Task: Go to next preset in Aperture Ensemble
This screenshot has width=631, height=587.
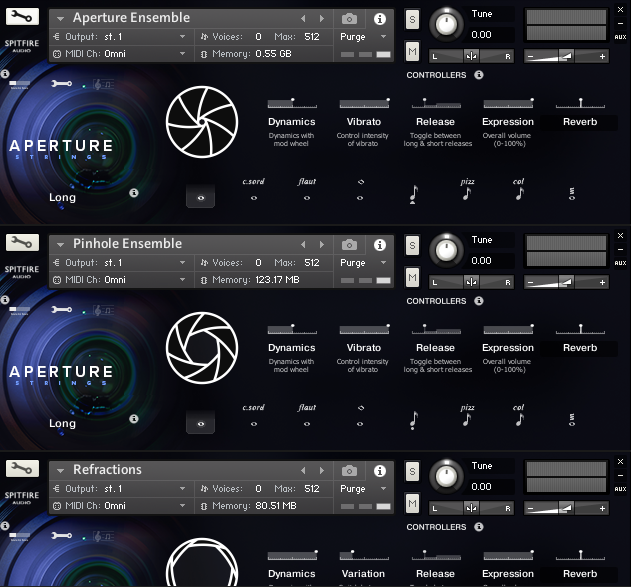Action: click(322, 19)
